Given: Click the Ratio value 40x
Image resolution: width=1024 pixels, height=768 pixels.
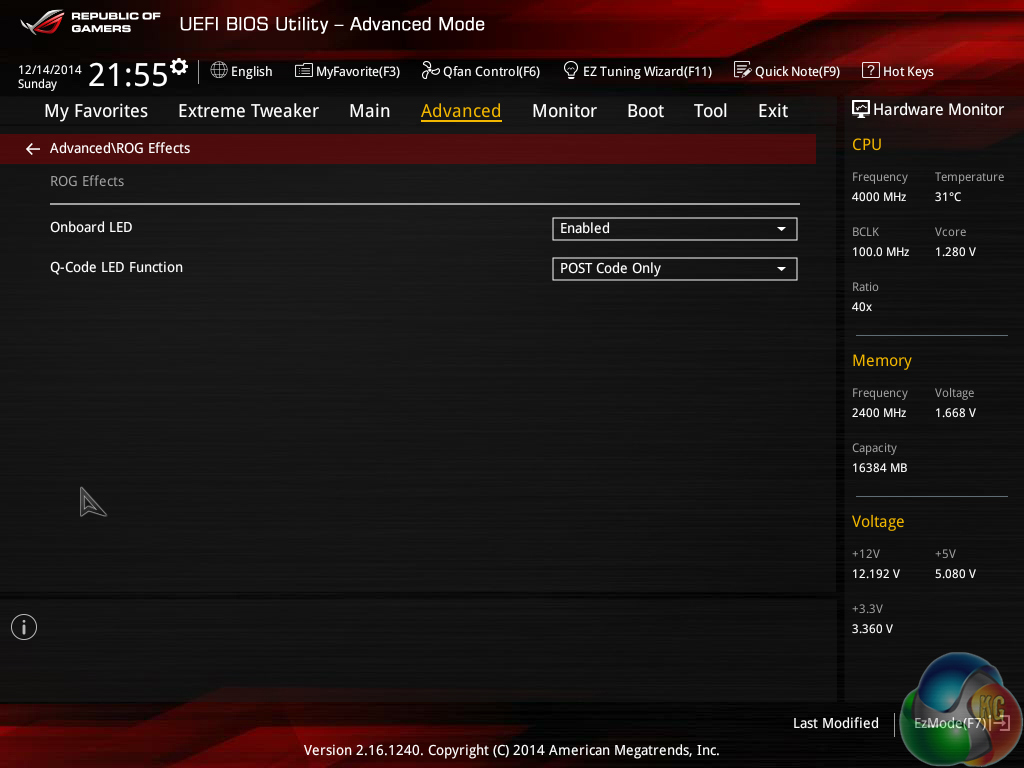Looking at the screenshot, I should pos(862,306).
